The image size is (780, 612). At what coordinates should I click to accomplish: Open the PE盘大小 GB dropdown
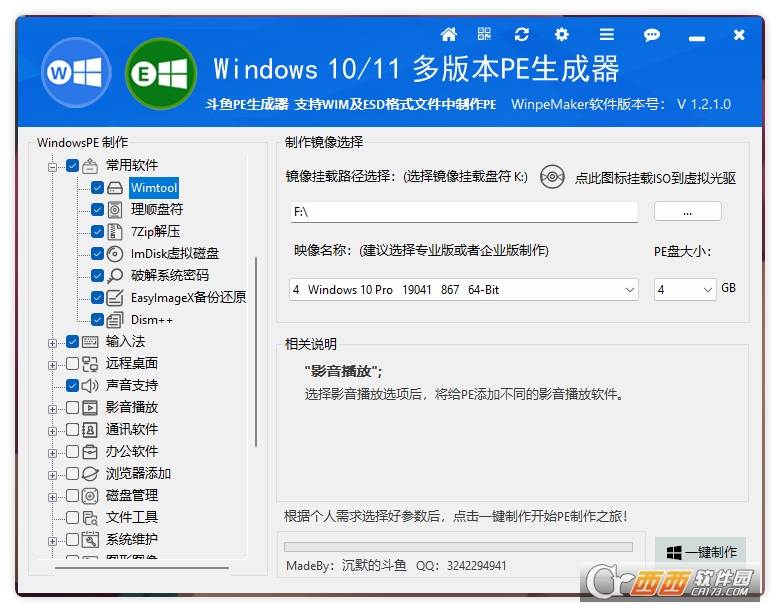[x=685, y=290]
